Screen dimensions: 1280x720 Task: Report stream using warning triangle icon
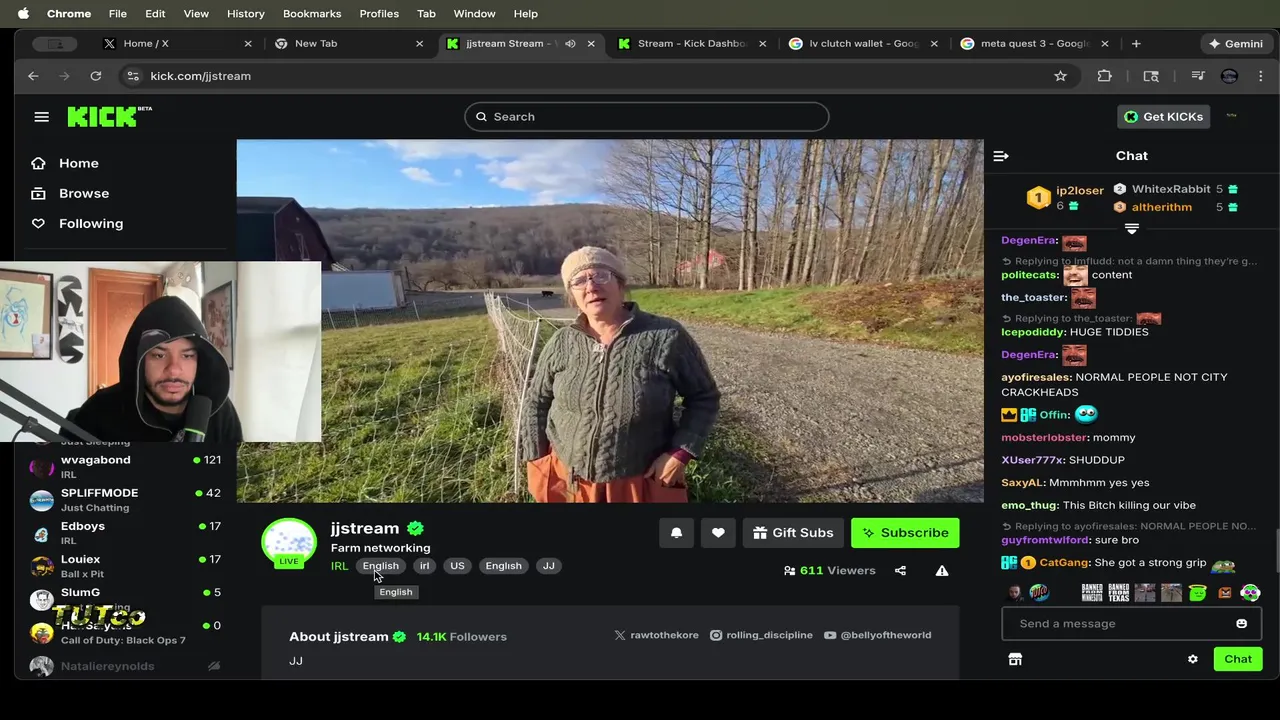941,571
